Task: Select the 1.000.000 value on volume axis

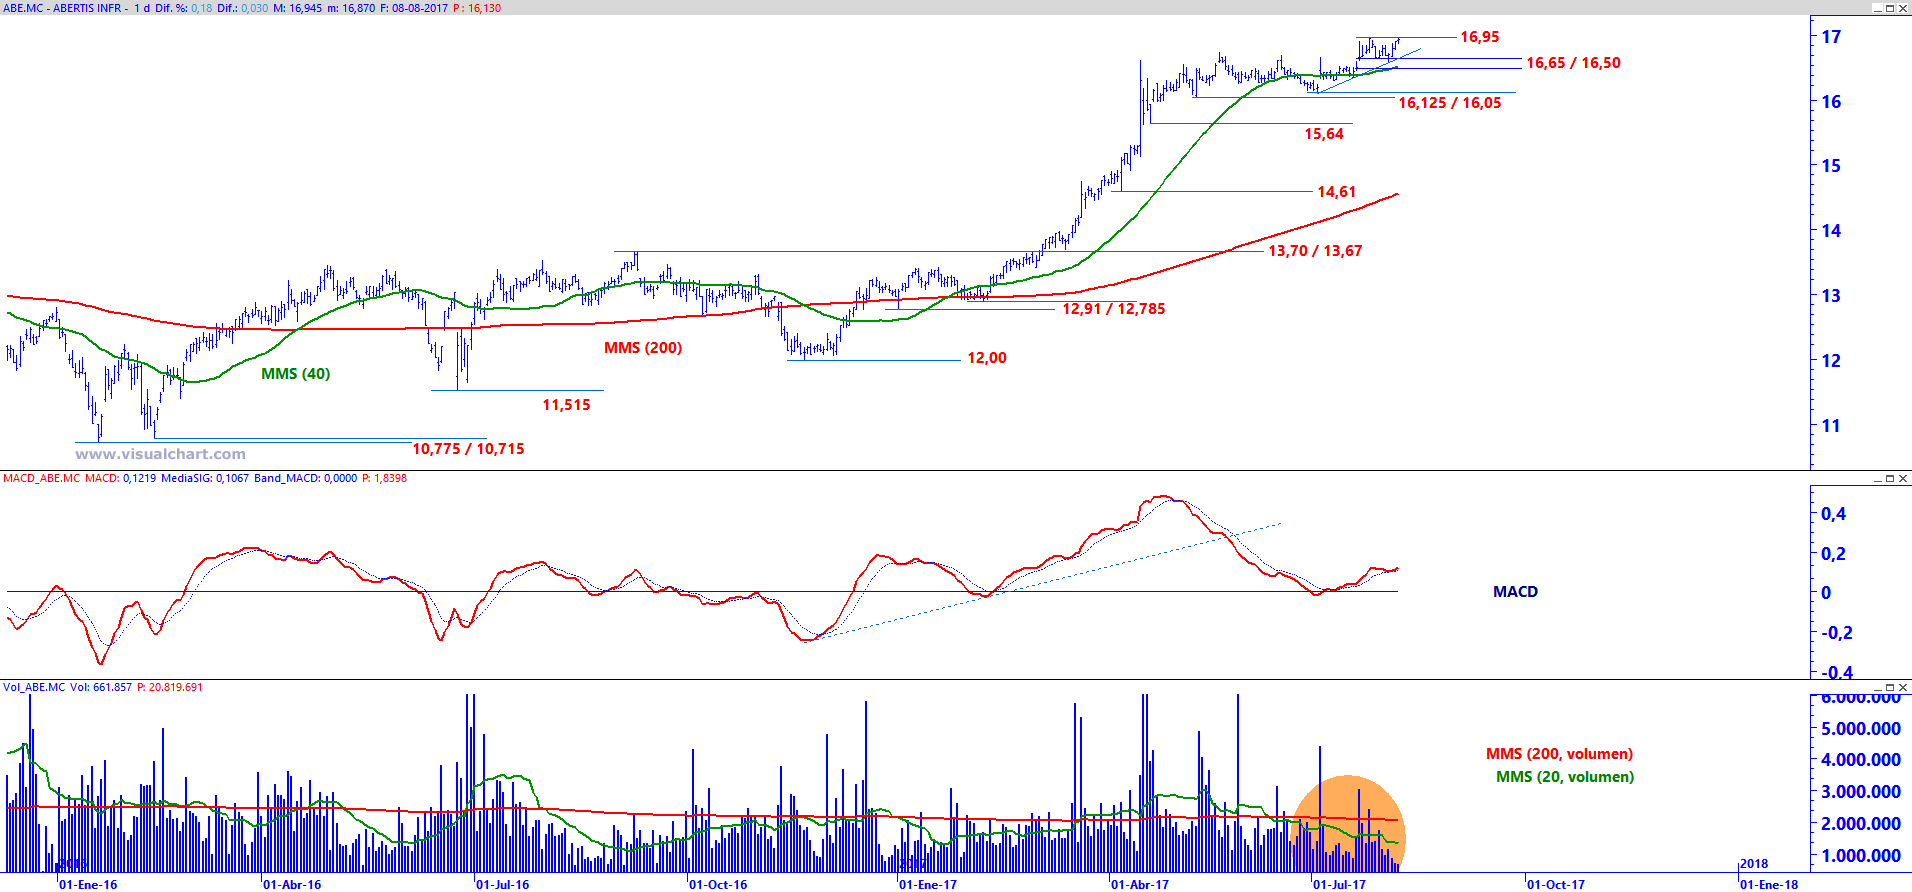Action: click(1861, 856)
